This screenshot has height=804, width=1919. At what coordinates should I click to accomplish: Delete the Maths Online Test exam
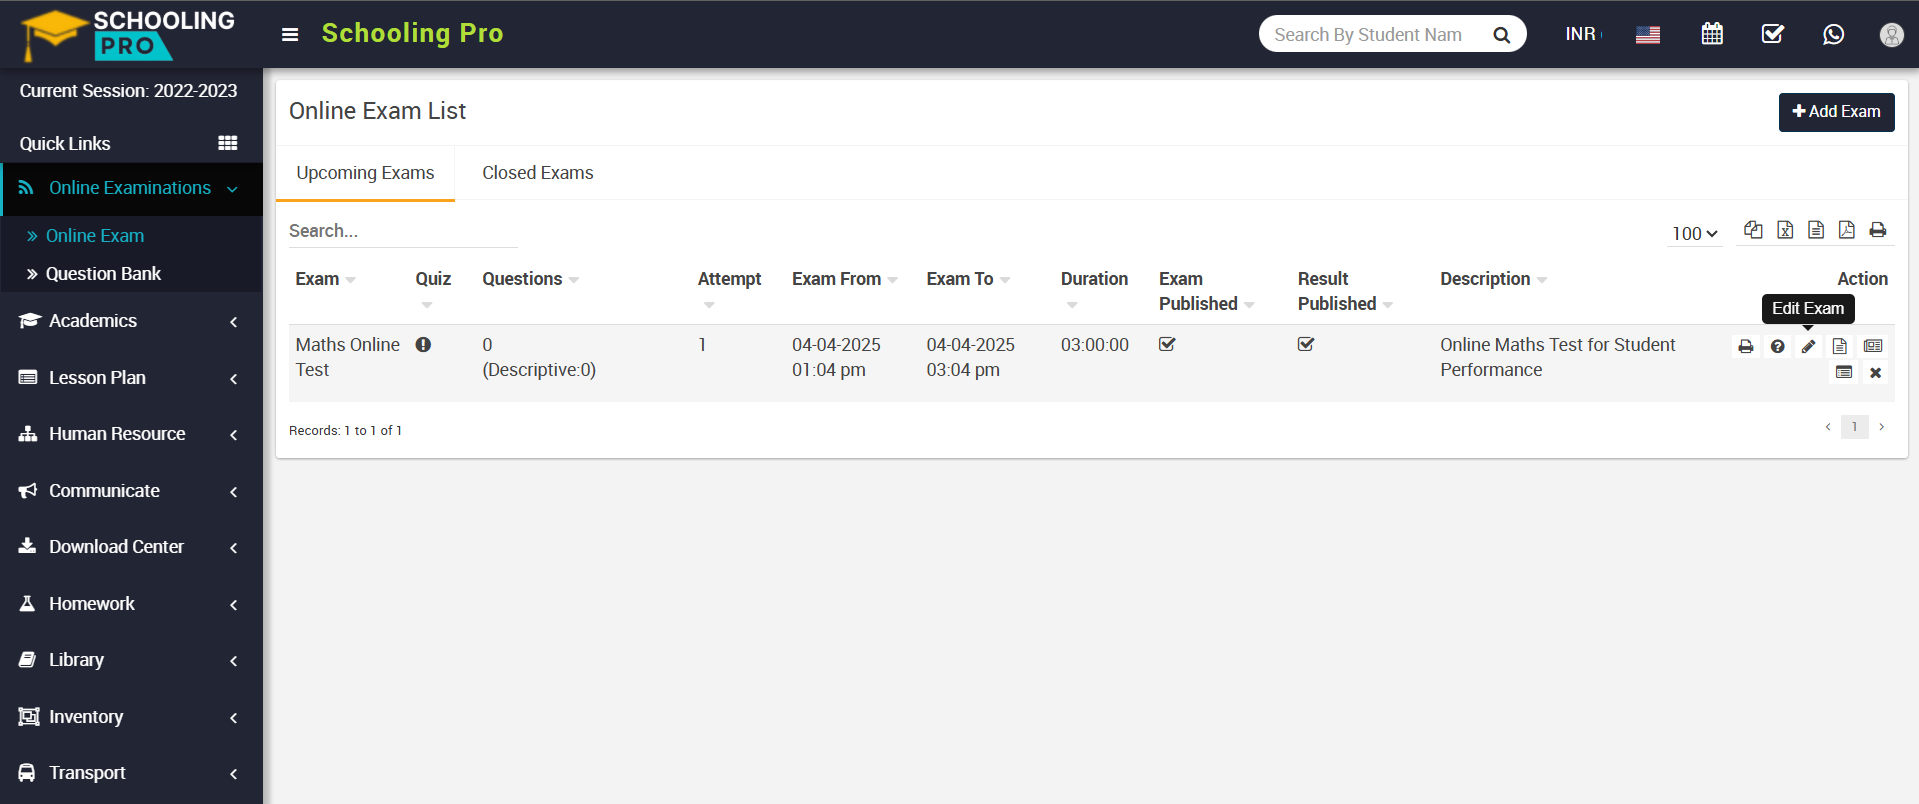coord(1875,372)
